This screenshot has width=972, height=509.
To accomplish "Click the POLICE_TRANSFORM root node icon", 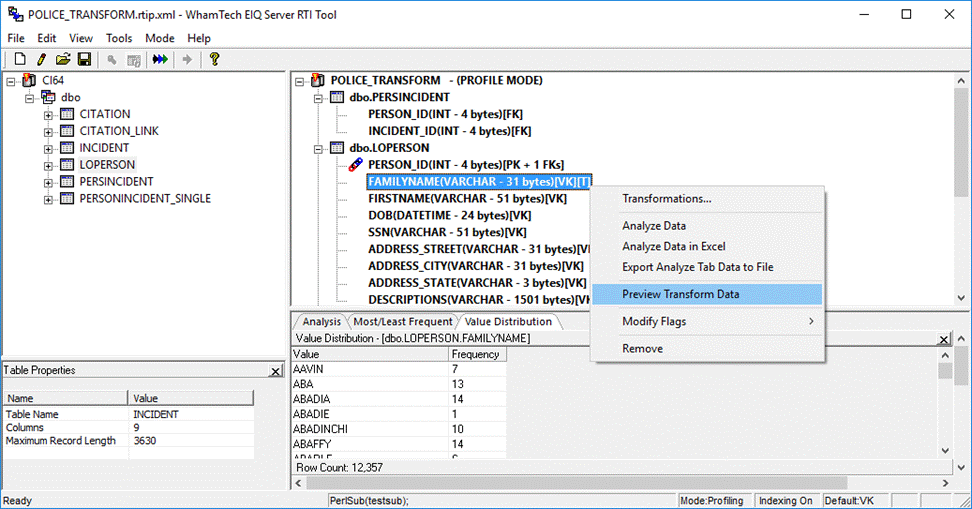I will tap(318, 80).
